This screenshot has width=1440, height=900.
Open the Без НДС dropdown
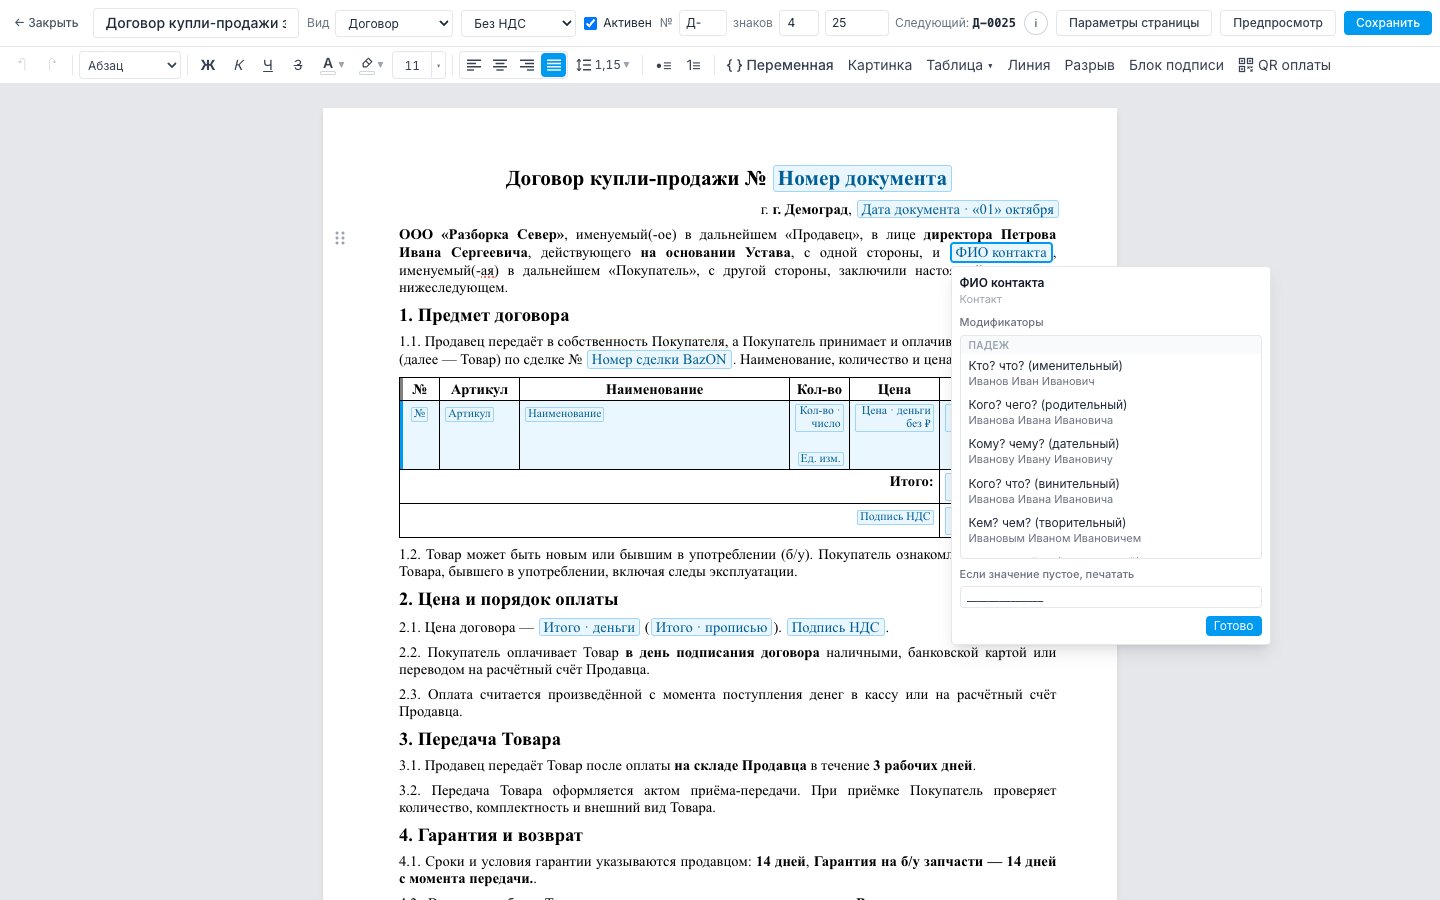pos(518,23)
